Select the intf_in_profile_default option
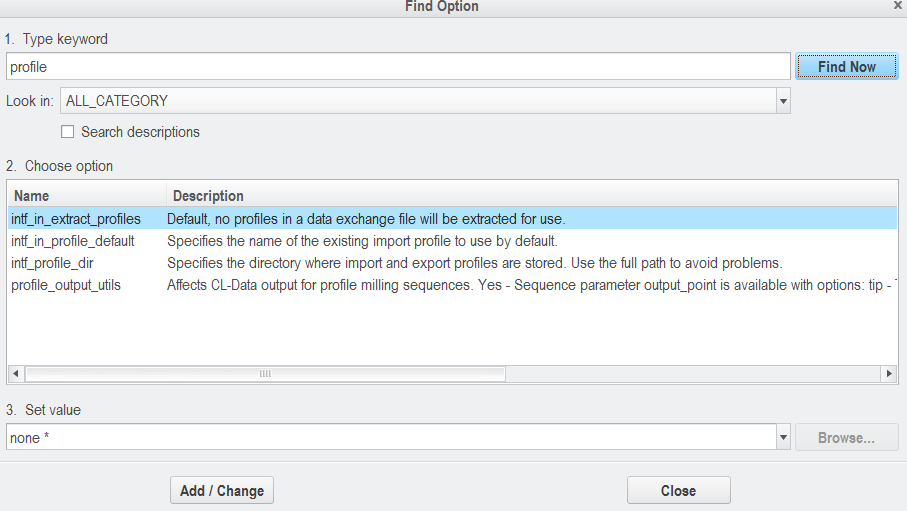907x511 pixels. (72, 241)
